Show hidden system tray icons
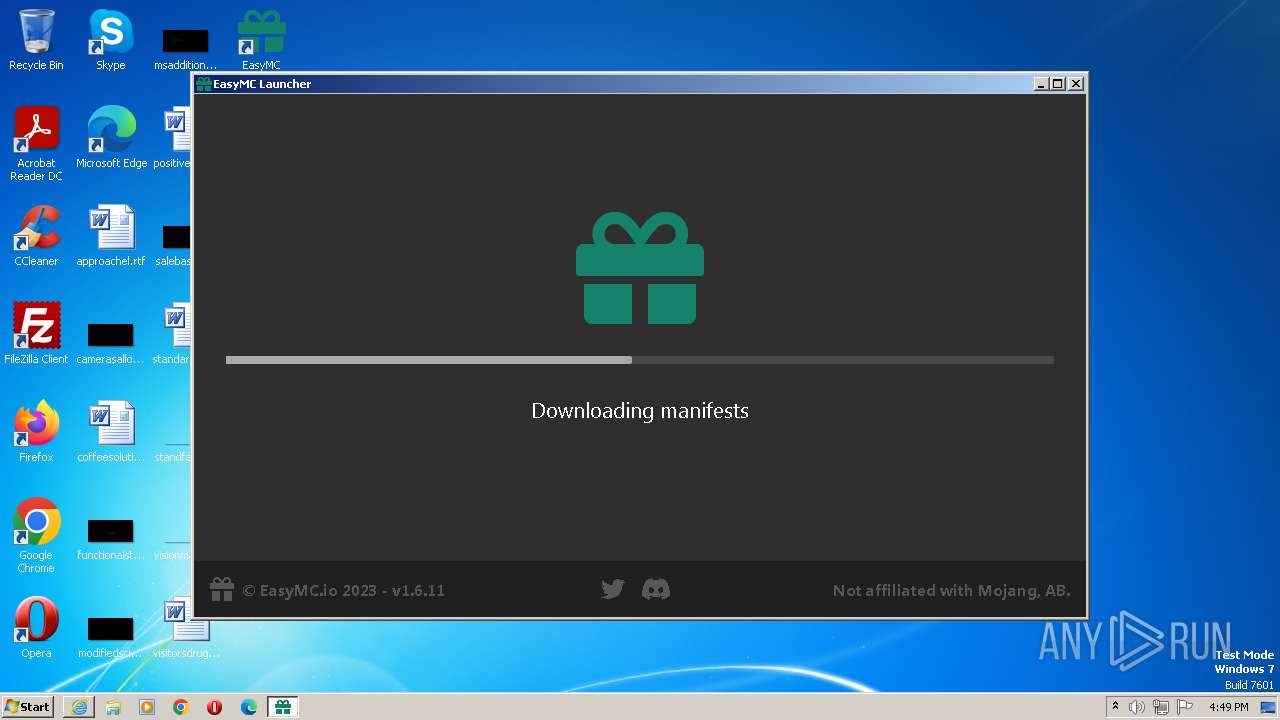Image resolution: width=1280 pixels, height=720 pixels. [x=1115, y=707]
